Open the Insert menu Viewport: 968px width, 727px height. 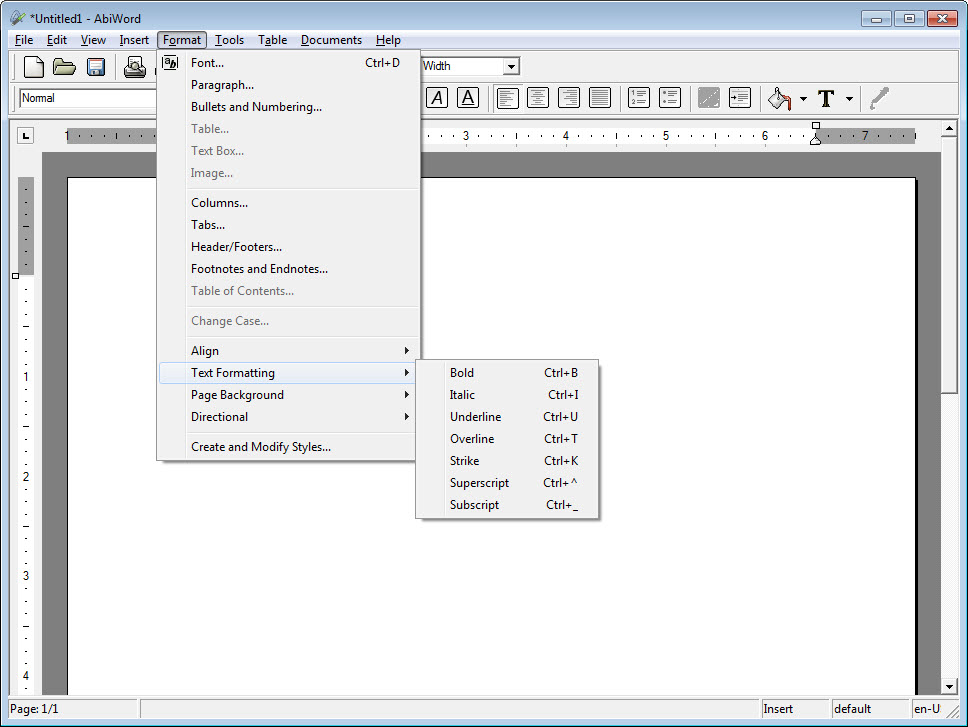point(134,40)
